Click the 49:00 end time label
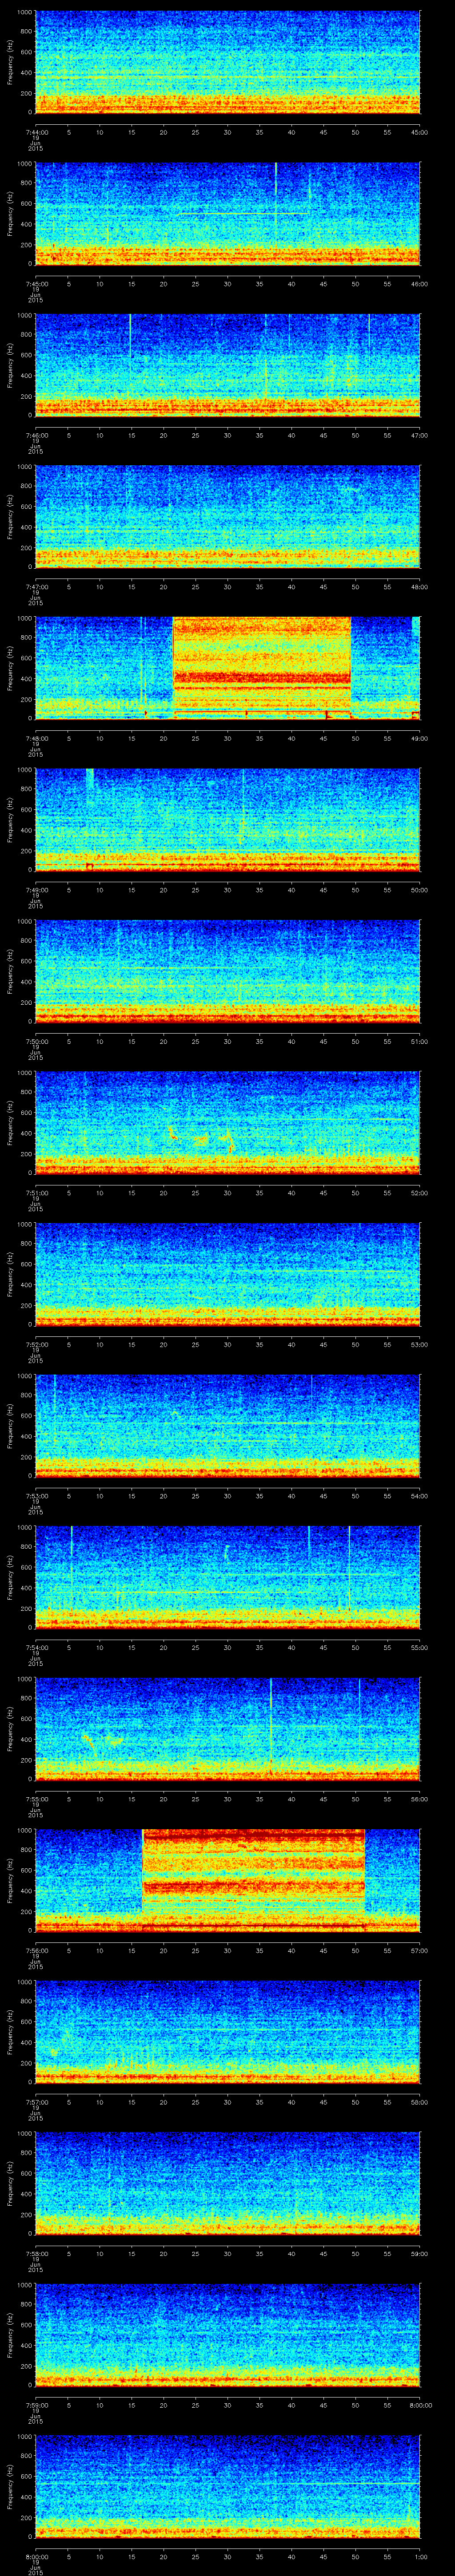The image size is (455, 2576). 420,738
